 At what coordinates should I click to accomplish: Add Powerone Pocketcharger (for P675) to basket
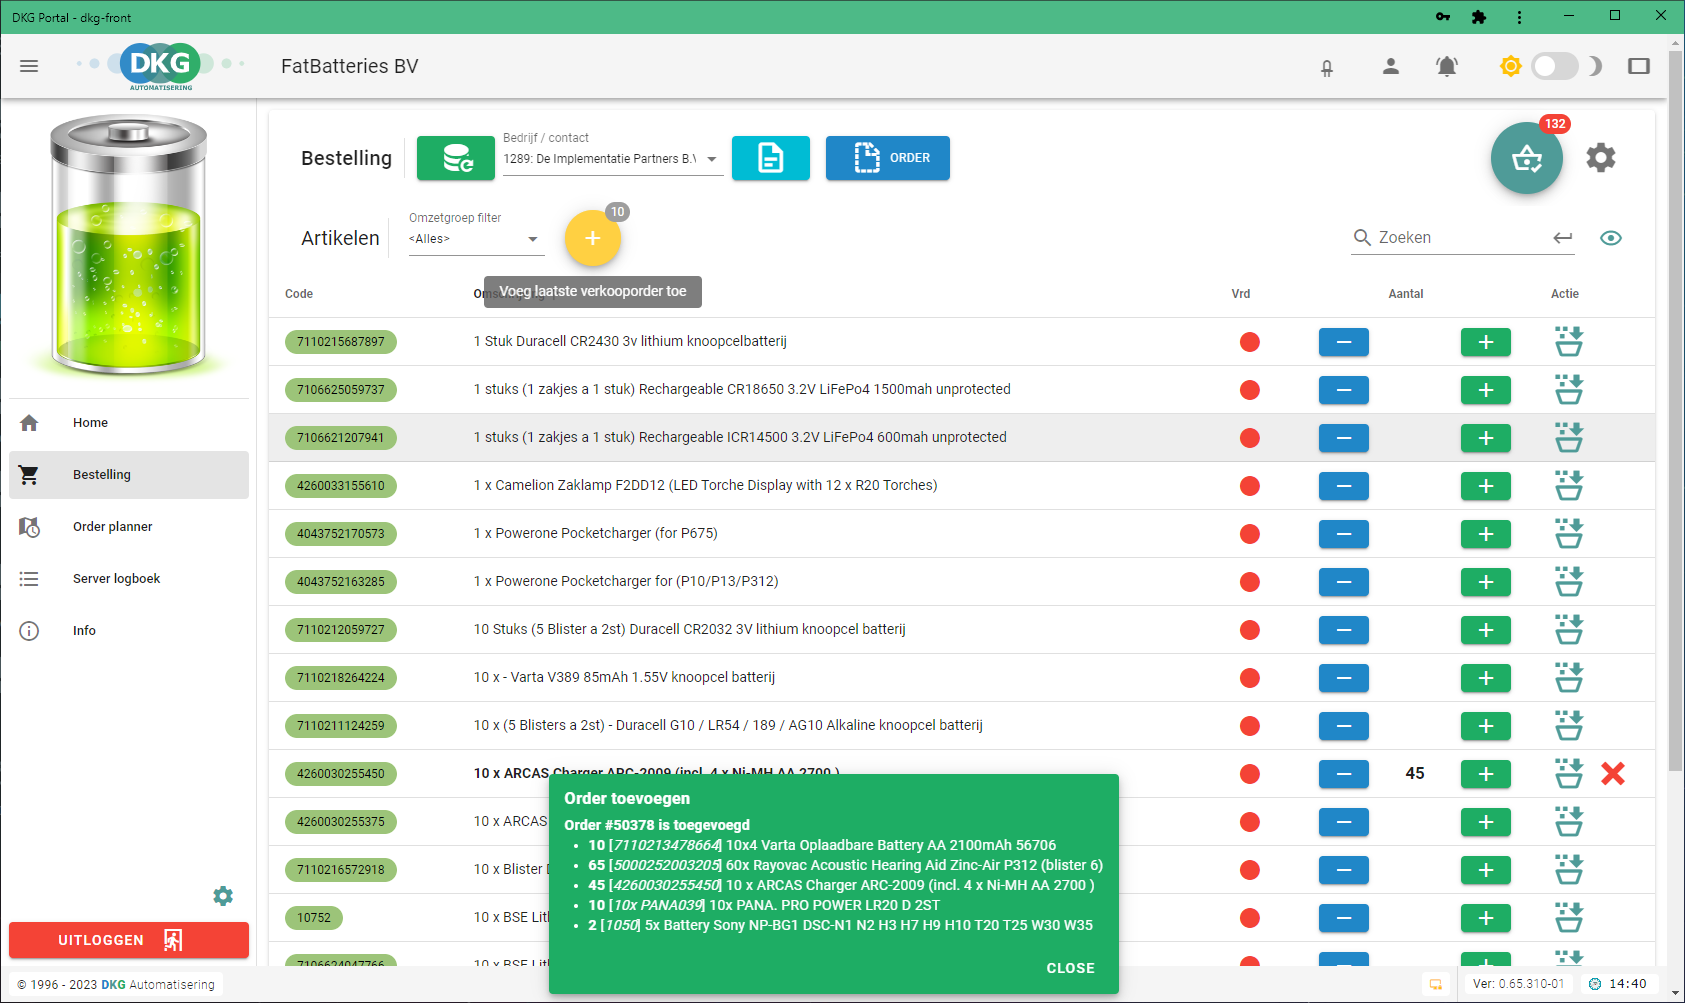click(x=1569, y=534)
